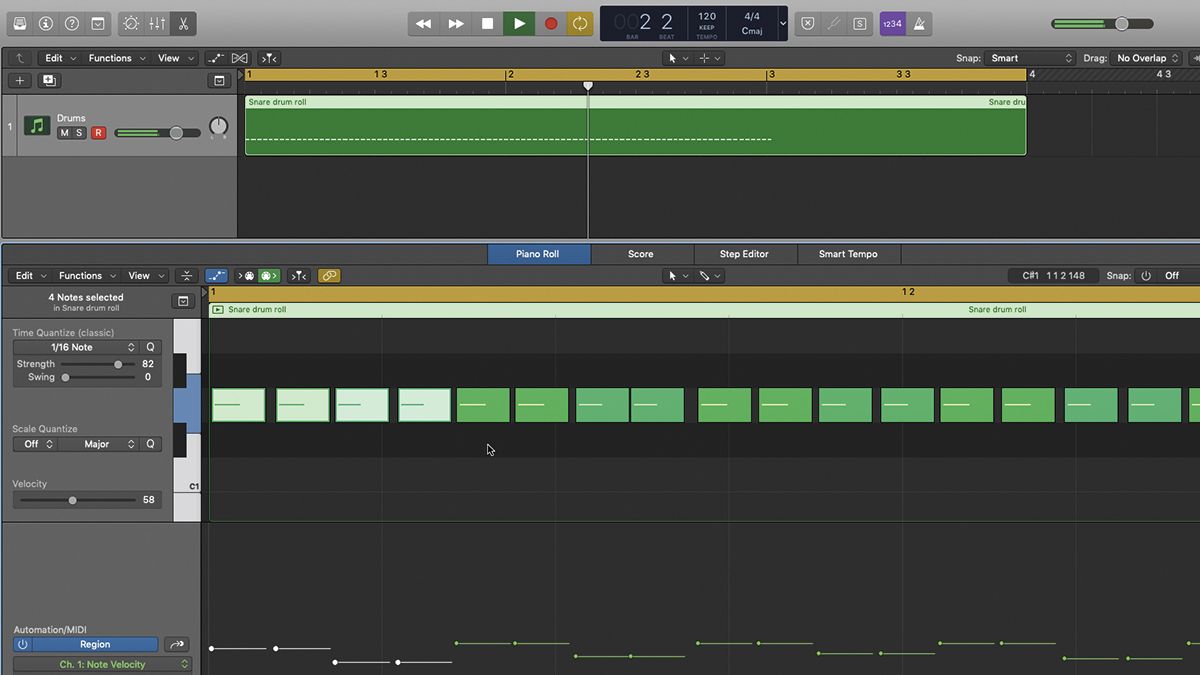Switch to the Smart Tempo tab
Screen dimensions: 1200x675
click(848, 254)
